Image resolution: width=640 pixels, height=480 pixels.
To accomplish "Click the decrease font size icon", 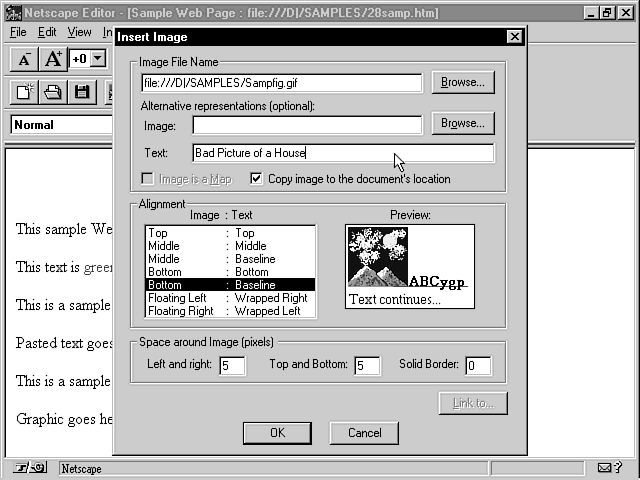I will point(25,59).
